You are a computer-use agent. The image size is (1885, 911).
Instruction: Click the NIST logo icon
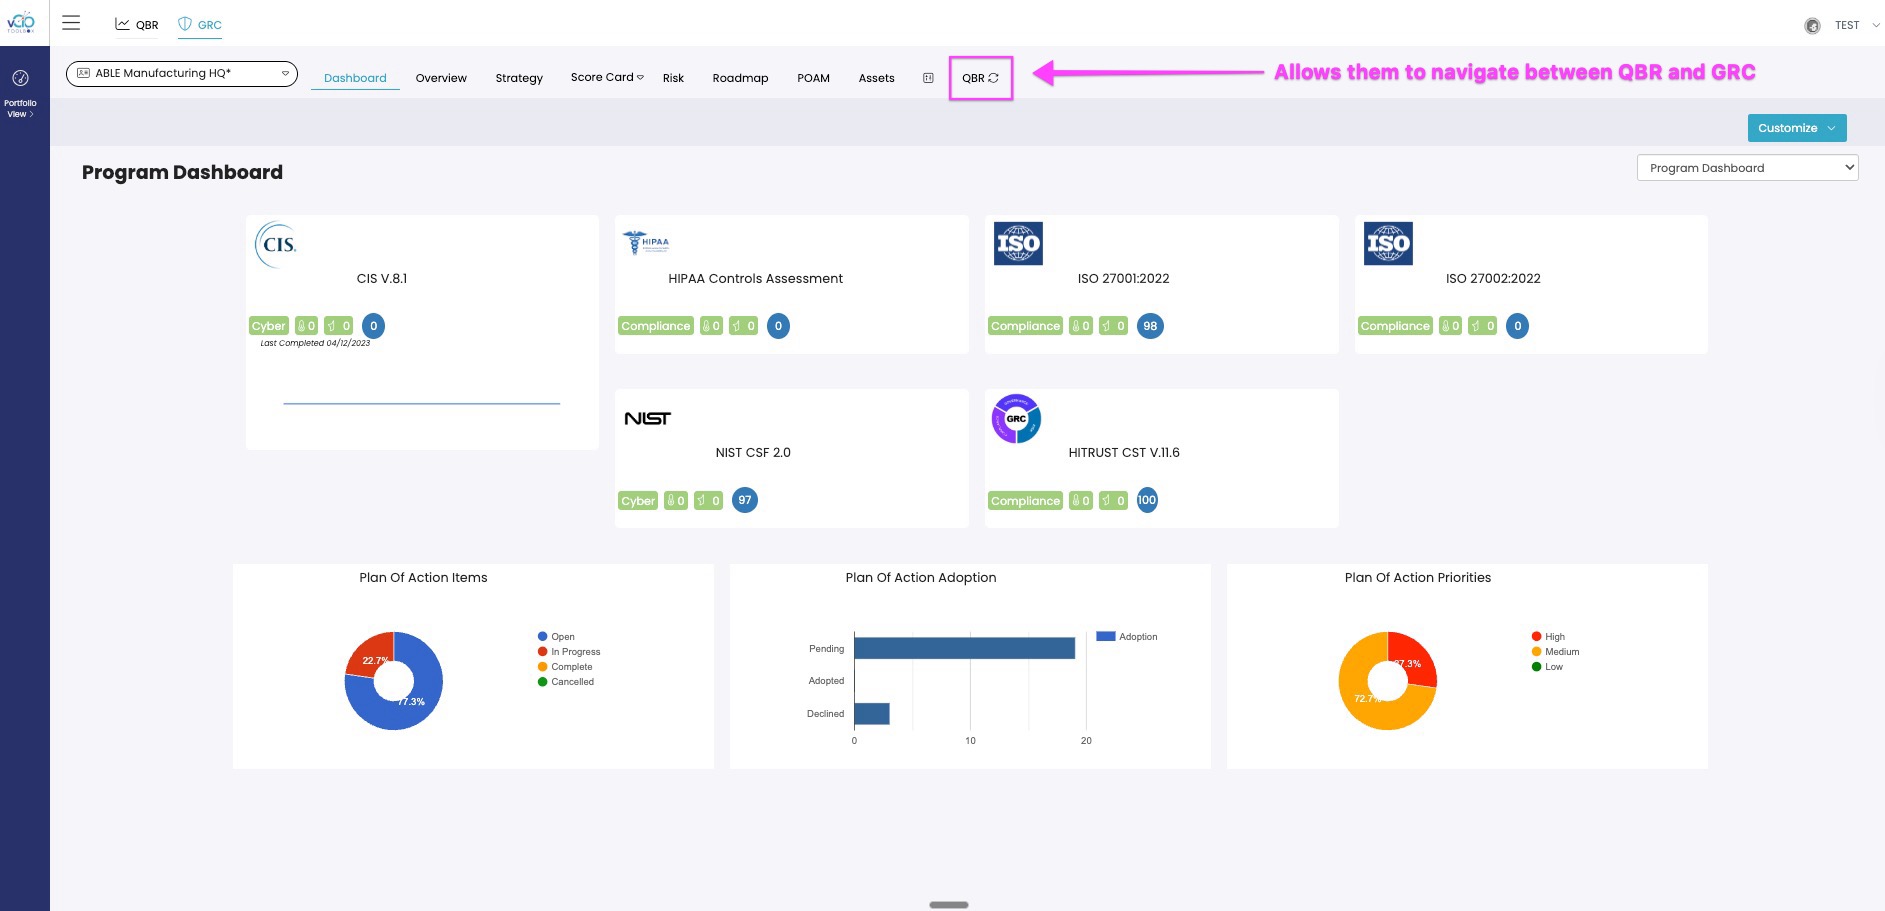tap(647, 419)
